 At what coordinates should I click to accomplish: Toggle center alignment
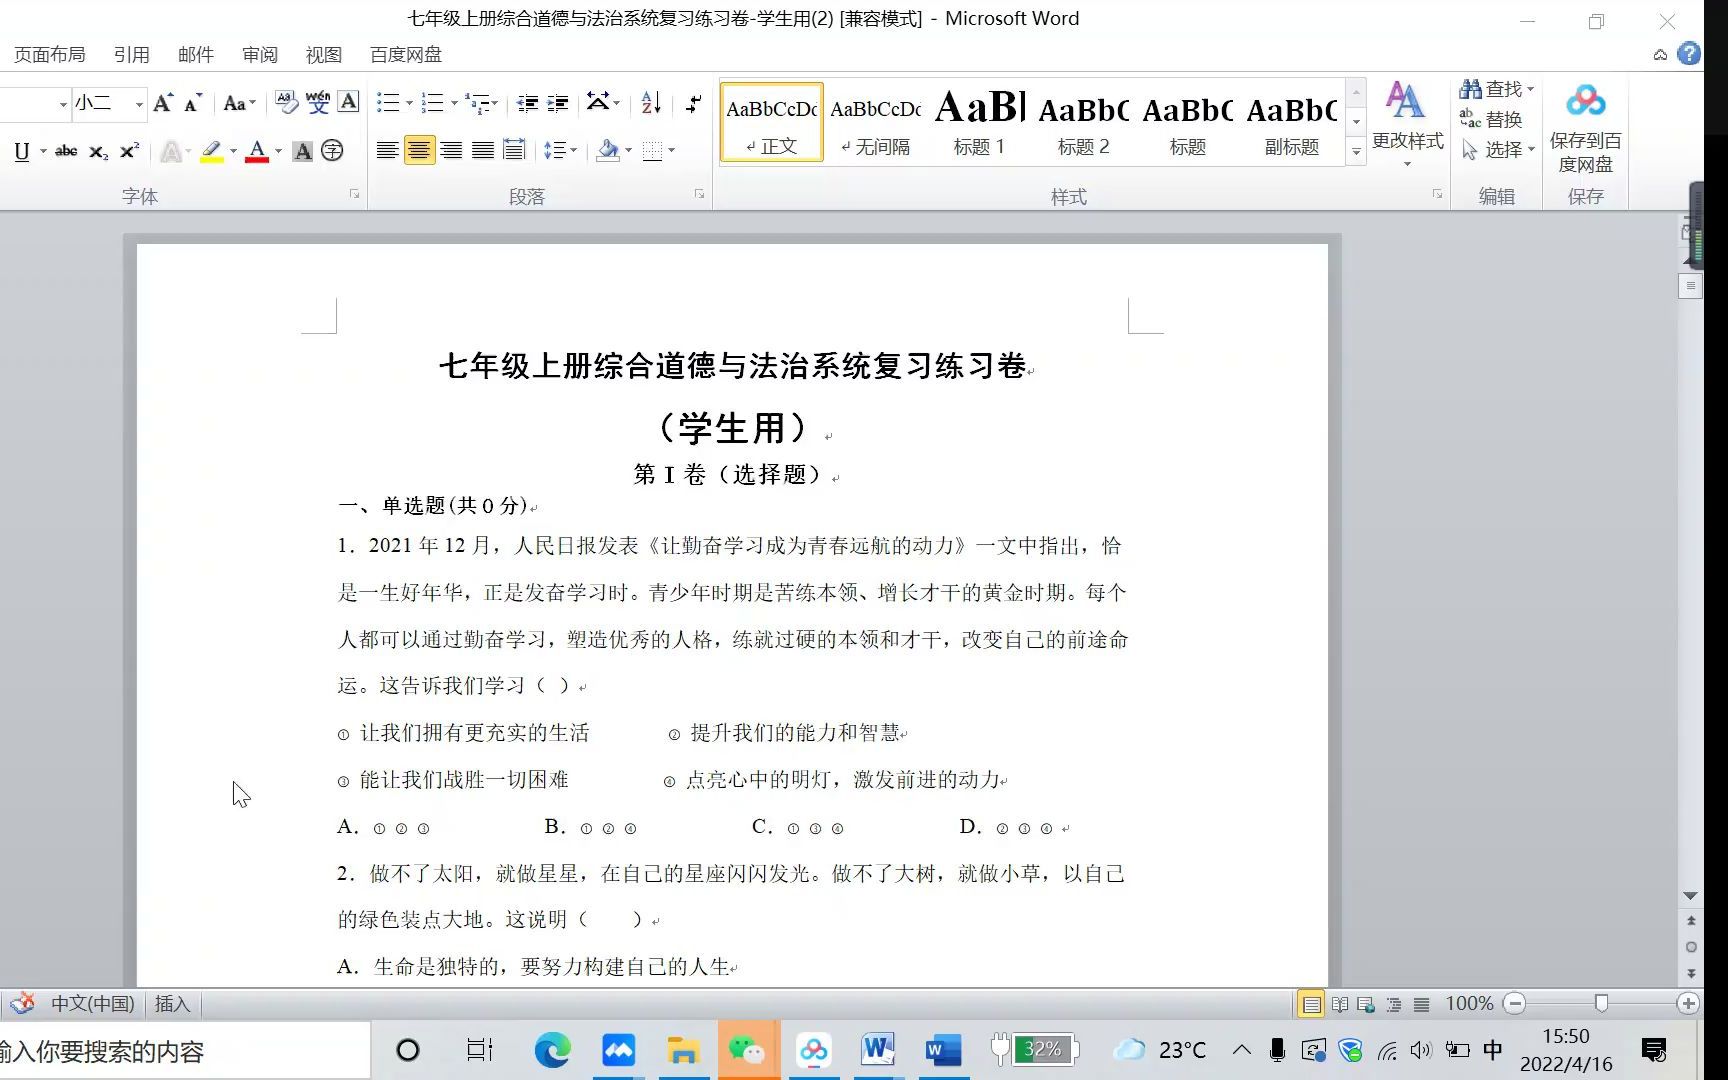[x=419, y=151]
